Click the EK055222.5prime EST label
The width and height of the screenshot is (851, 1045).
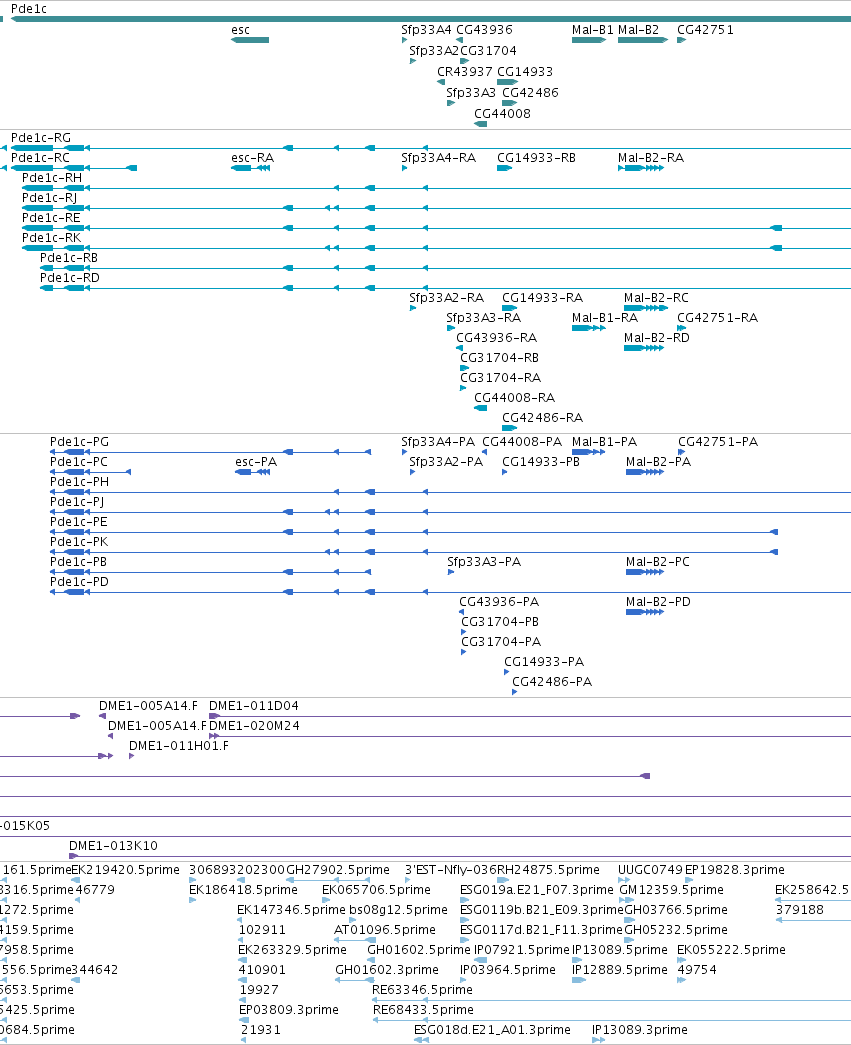731,950
